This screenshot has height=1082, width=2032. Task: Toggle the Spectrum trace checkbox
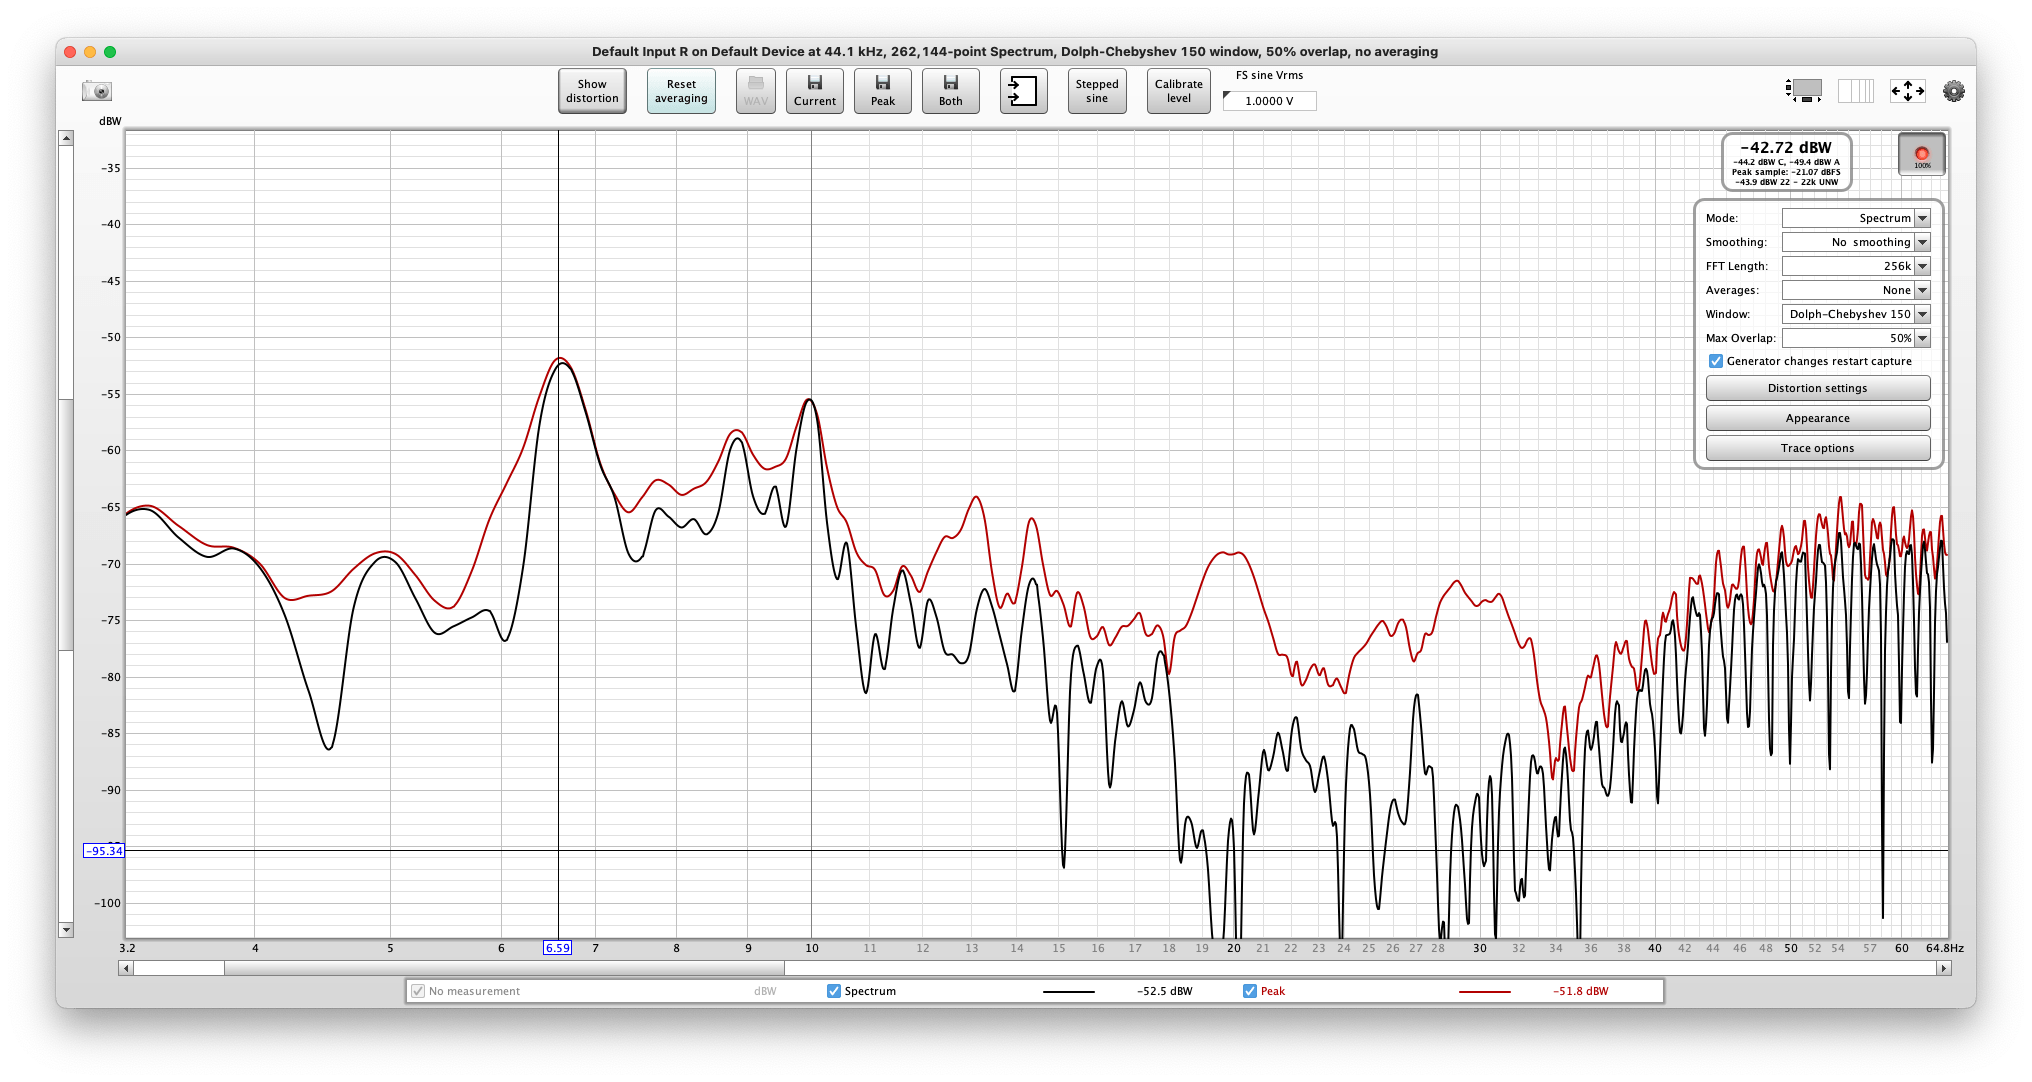coord(834,991)
